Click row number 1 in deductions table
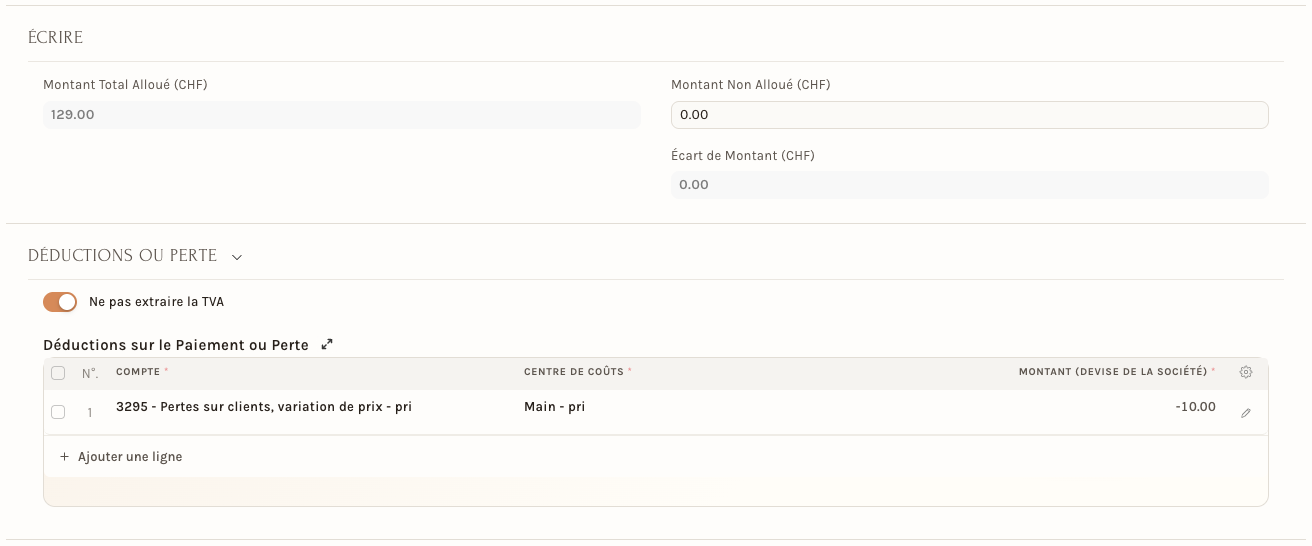 [90, 413]
